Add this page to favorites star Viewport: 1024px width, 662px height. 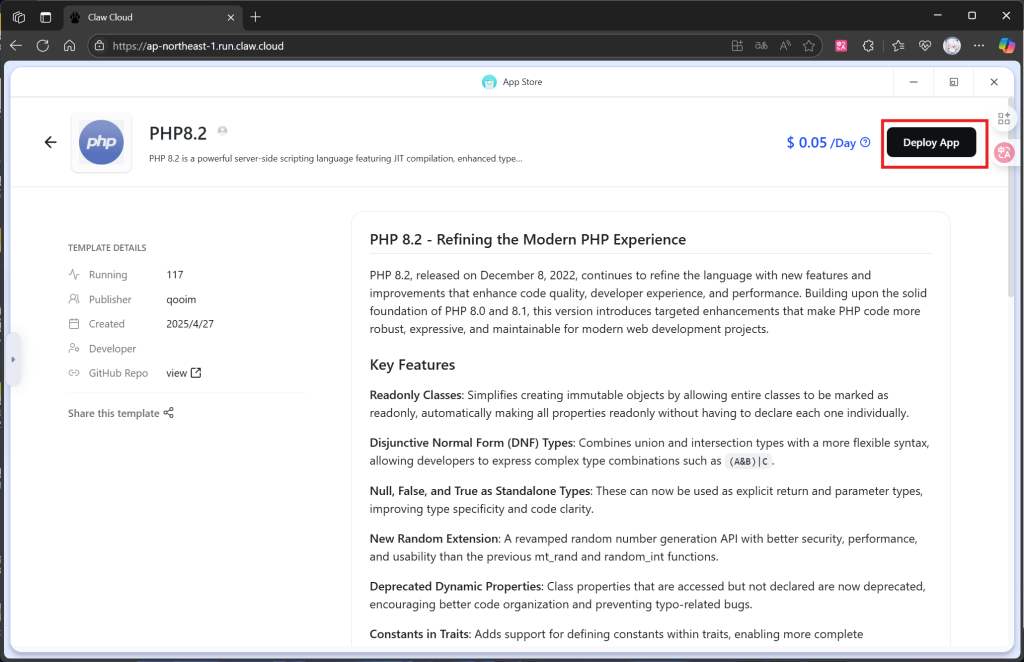coord(809,46)
